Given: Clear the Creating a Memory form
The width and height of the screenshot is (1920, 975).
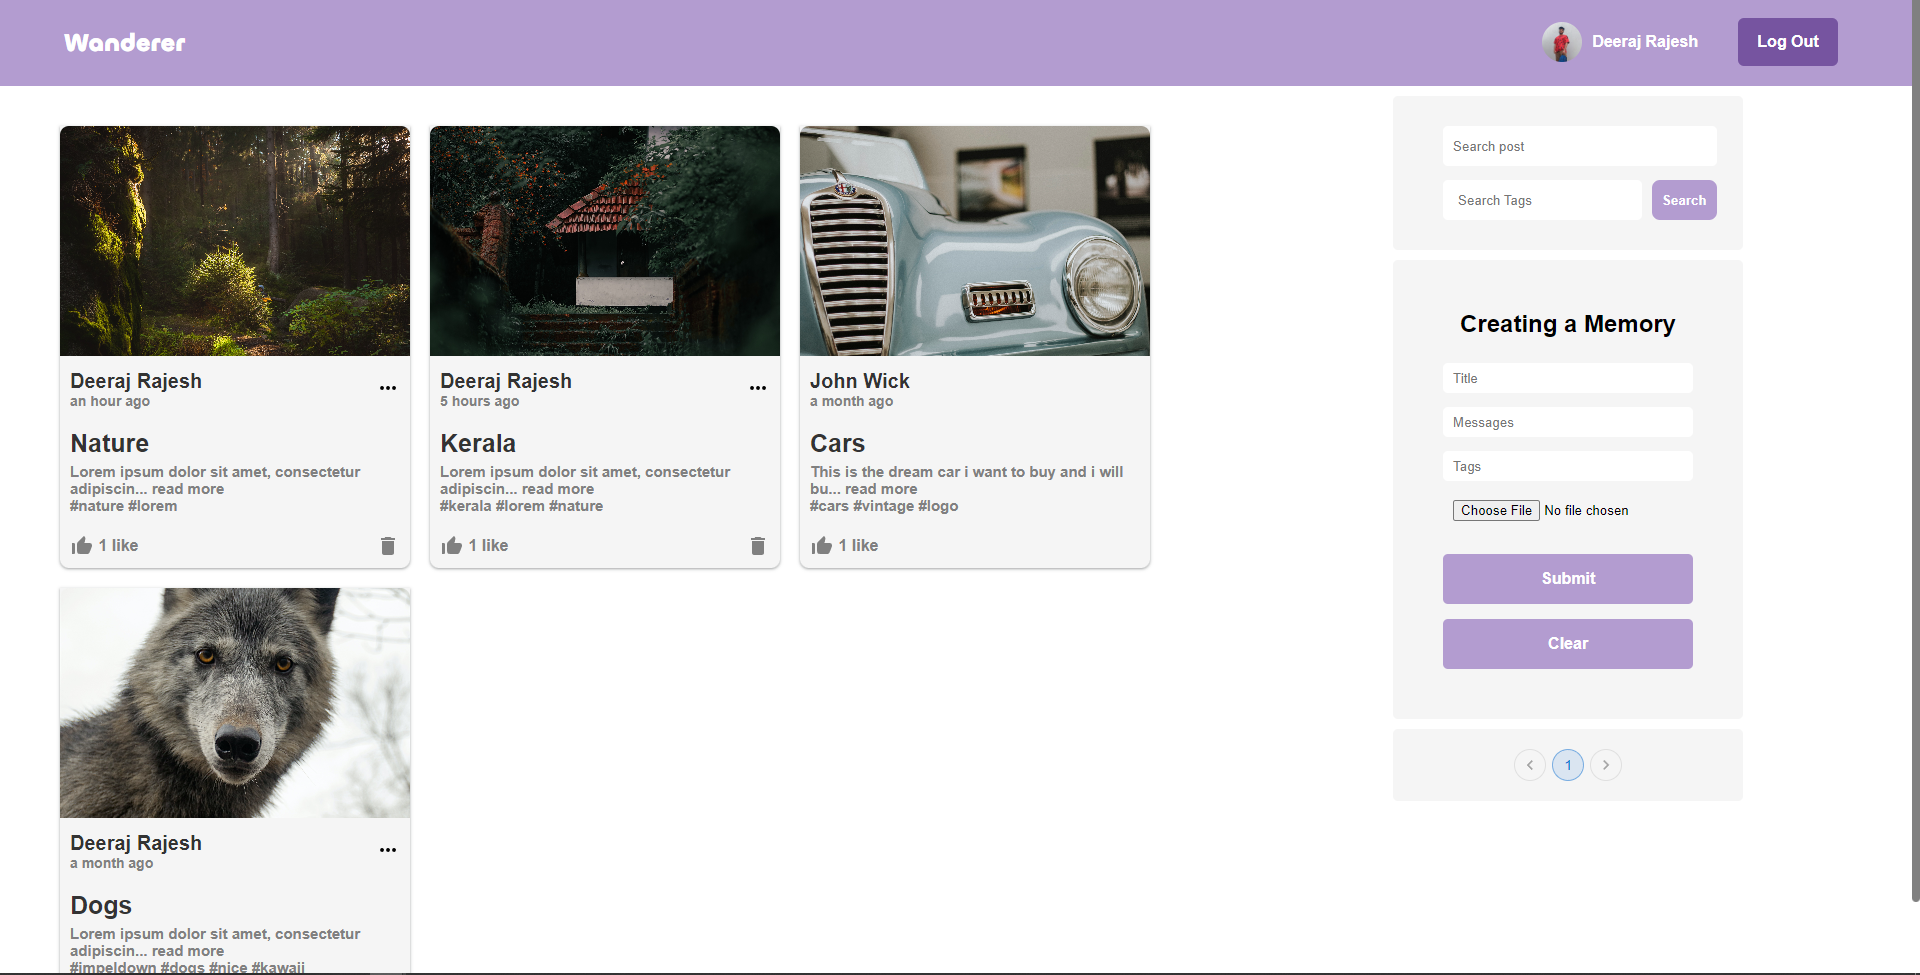Looking at the screenshot, I should coord(1567,643).
